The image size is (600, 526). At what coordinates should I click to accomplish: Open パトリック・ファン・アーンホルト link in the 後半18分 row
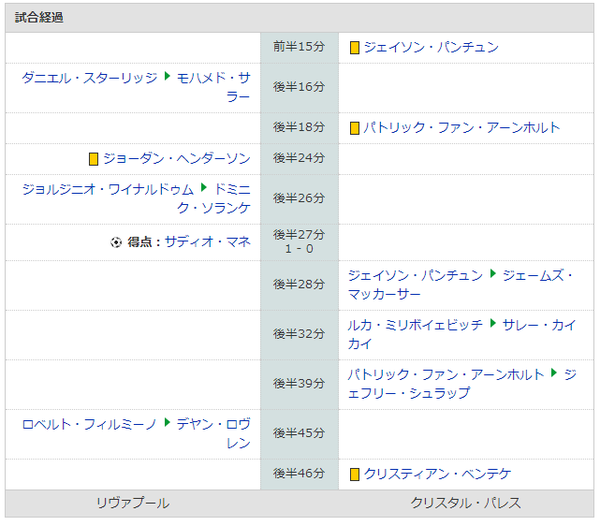click(461, 128)
